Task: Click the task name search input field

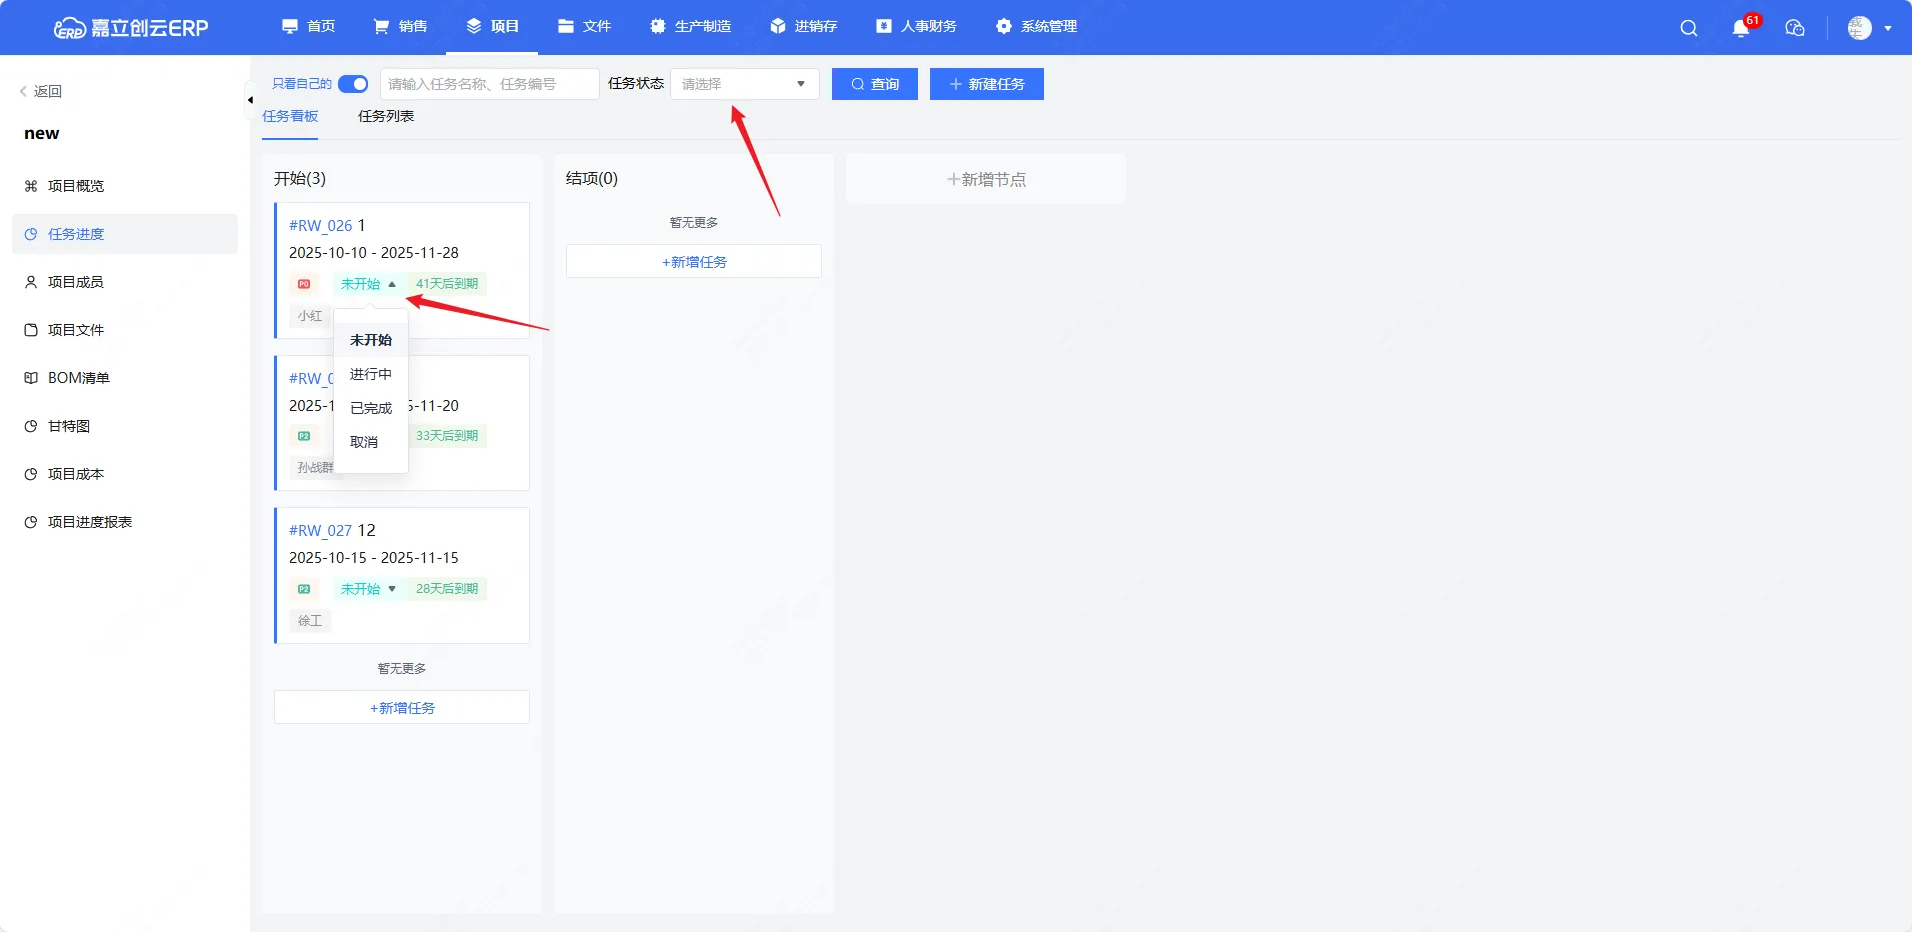Action: click(489, 84)
